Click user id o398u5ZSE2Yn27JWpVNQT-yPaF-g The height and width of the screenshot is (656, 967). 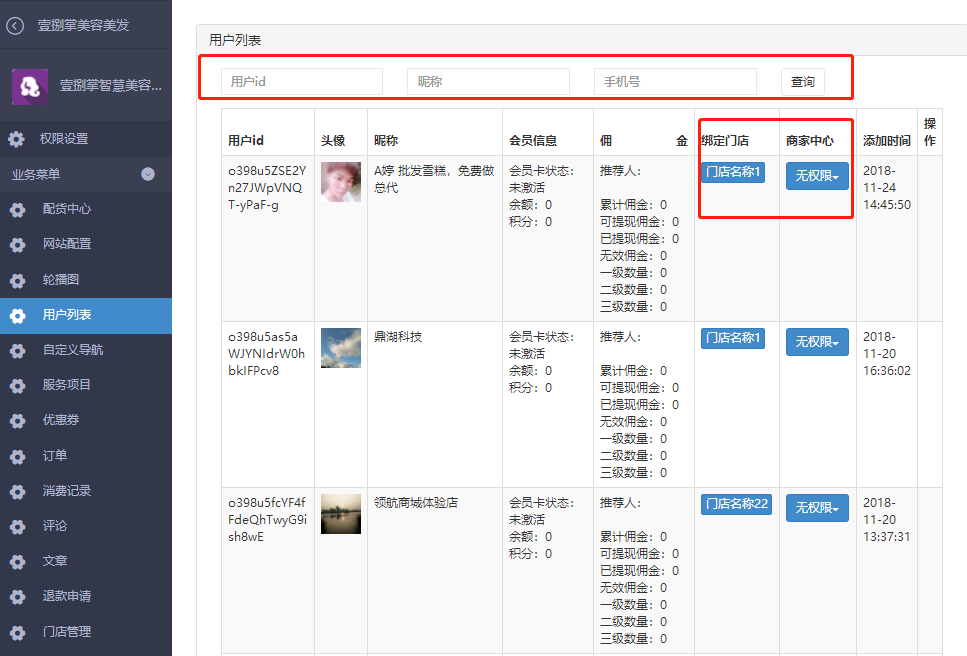pyautogui.click(x=267, y=187)
